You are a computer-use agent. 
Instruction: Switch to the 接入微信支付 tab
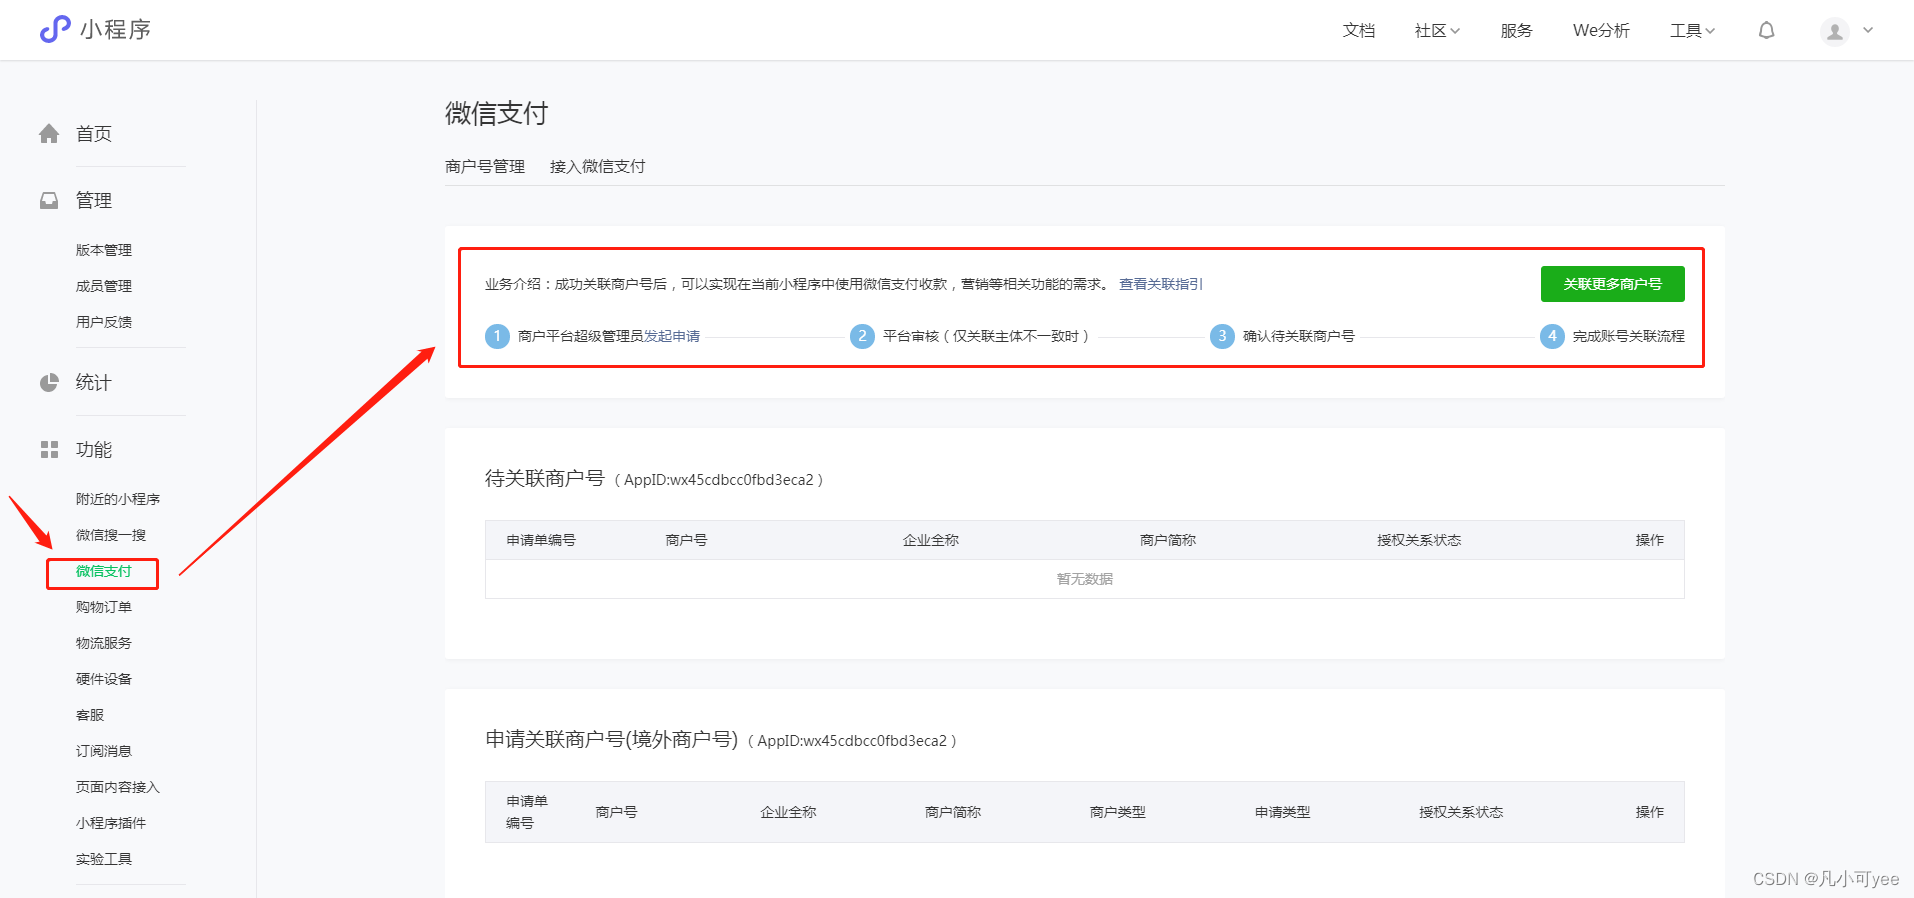pos(597,166)
